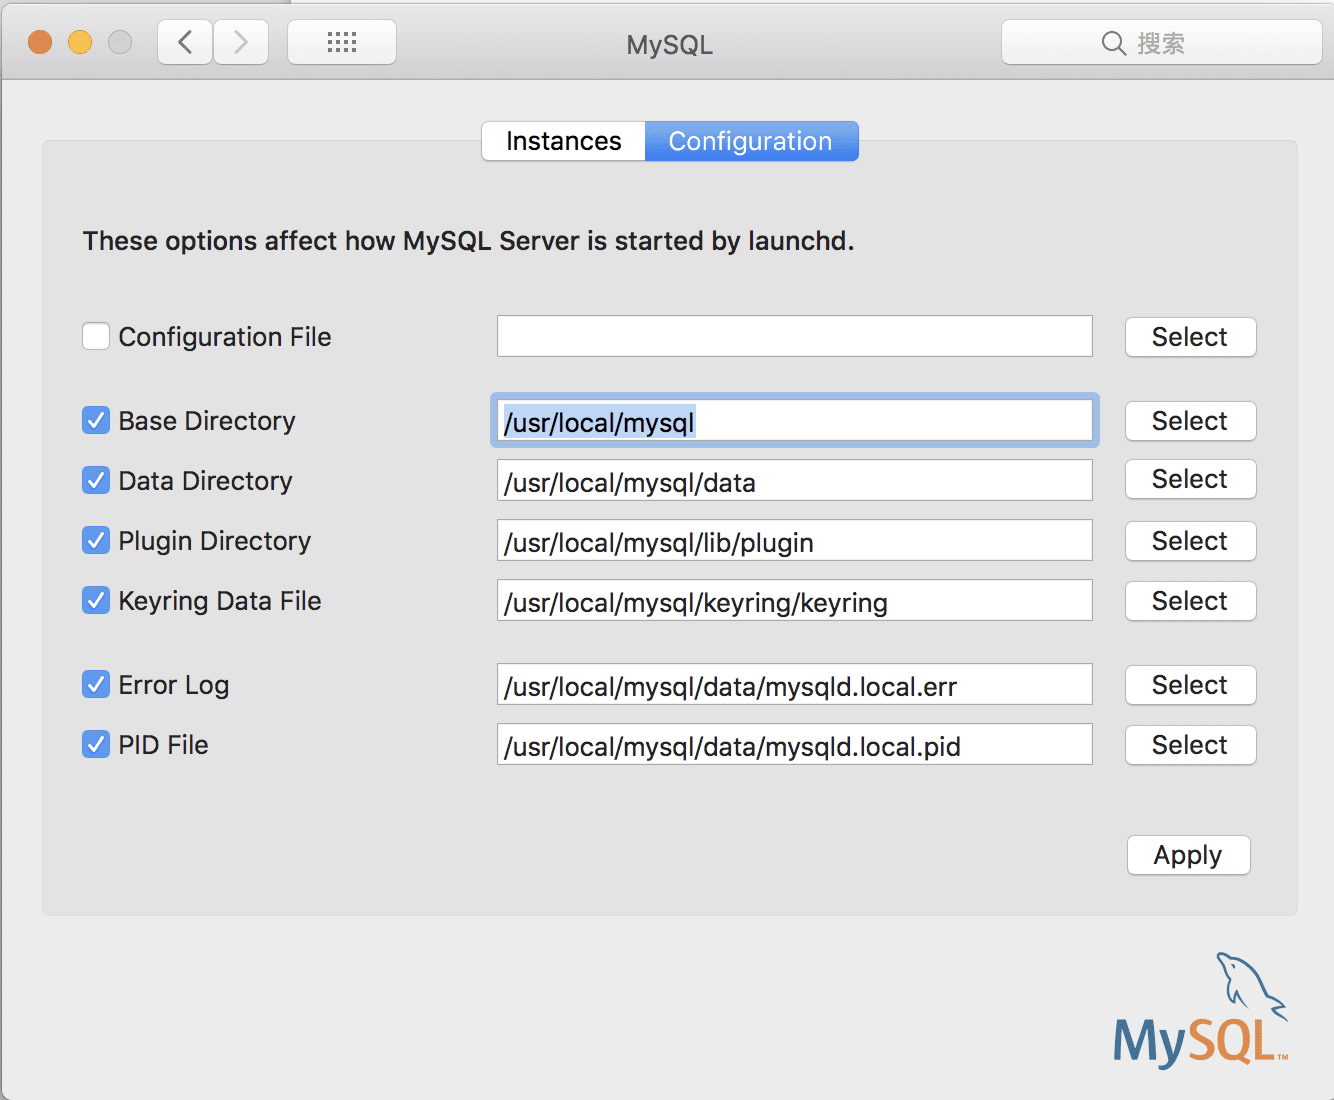Click the search magnifier icon
Image resolution: width=1334 pixels, height=1100 pixels.
(1113, 43)
